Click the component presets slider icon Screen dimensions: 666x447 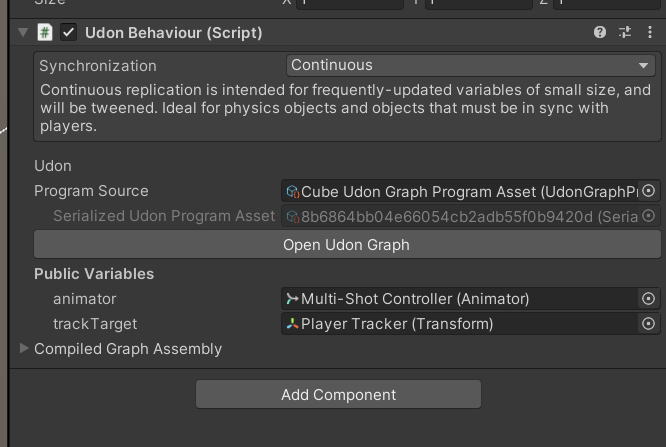[625, 32]
